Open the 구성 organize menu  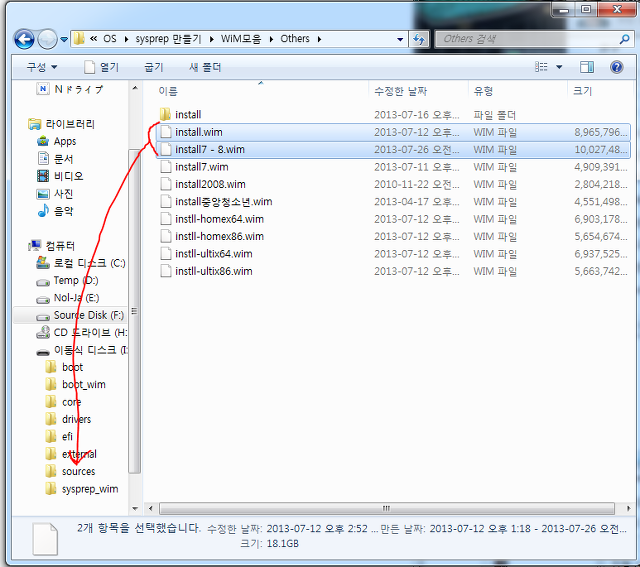click(x=42, y=67)
